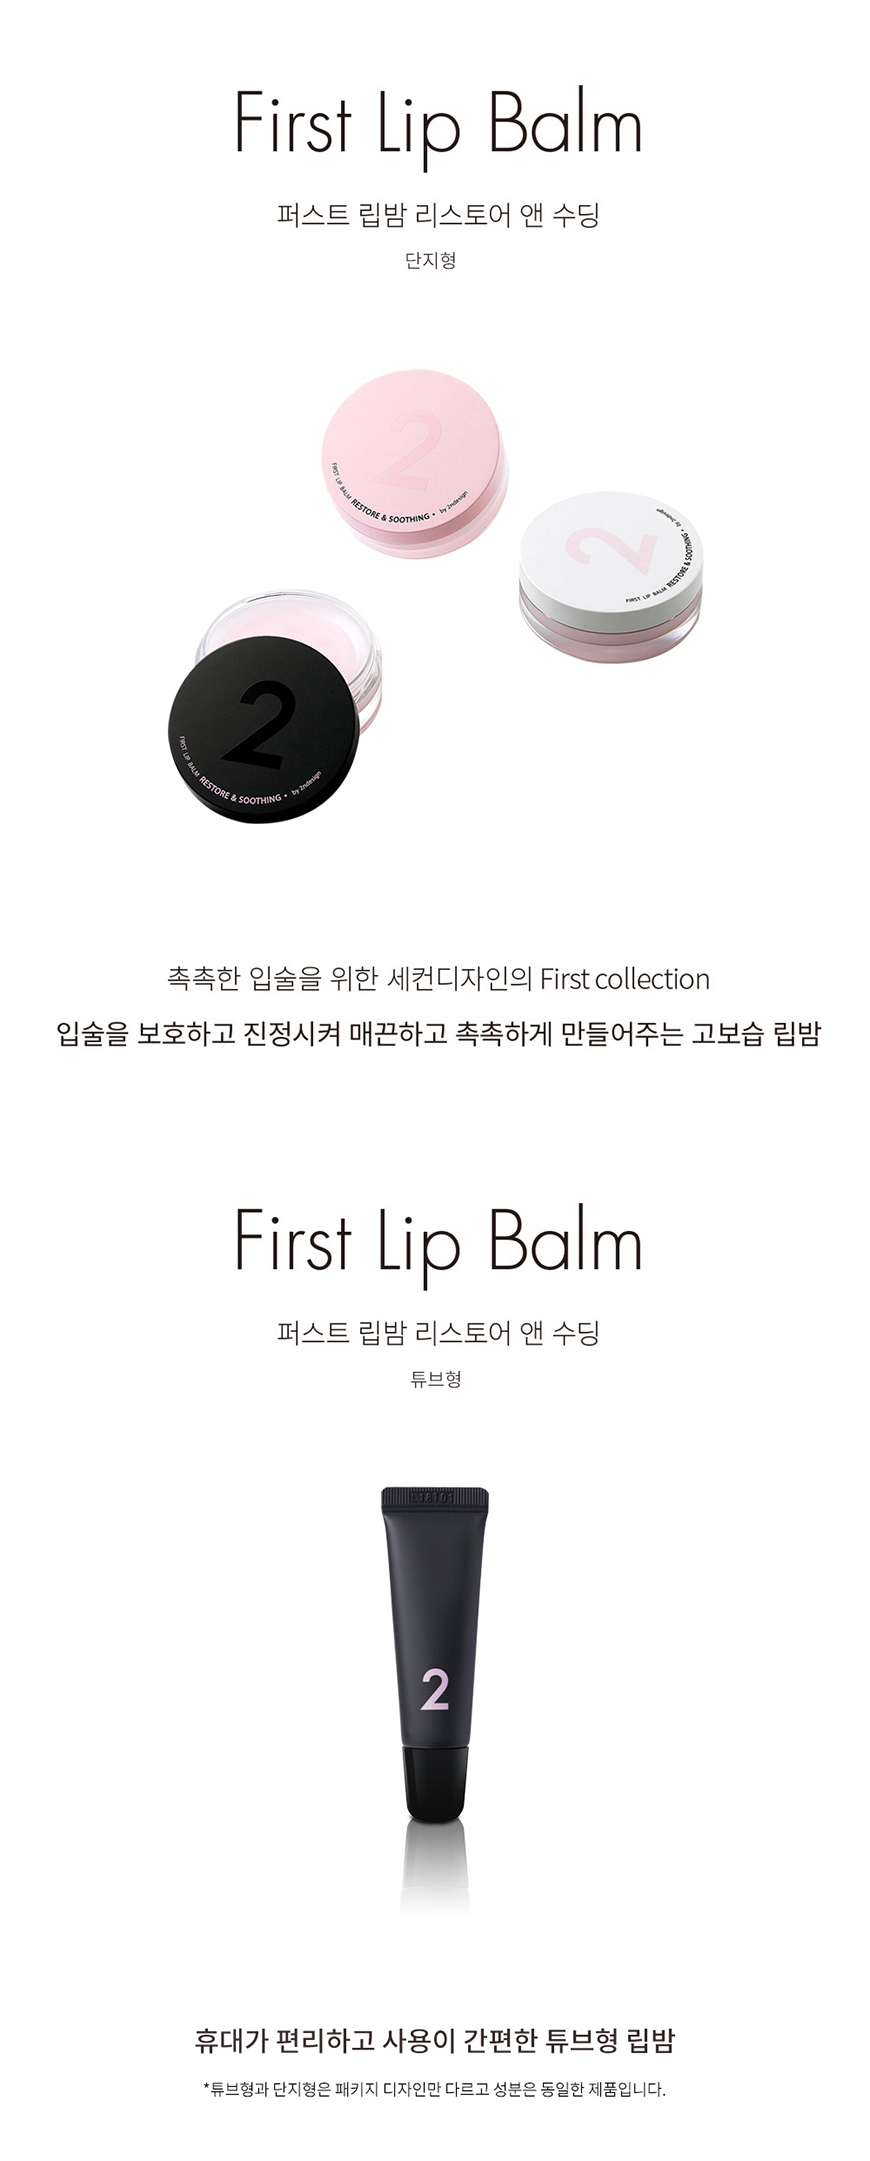The width and height of the screenshot is (870, 2161).
Task: Click the 단지형 label
Action: point(432,260)
